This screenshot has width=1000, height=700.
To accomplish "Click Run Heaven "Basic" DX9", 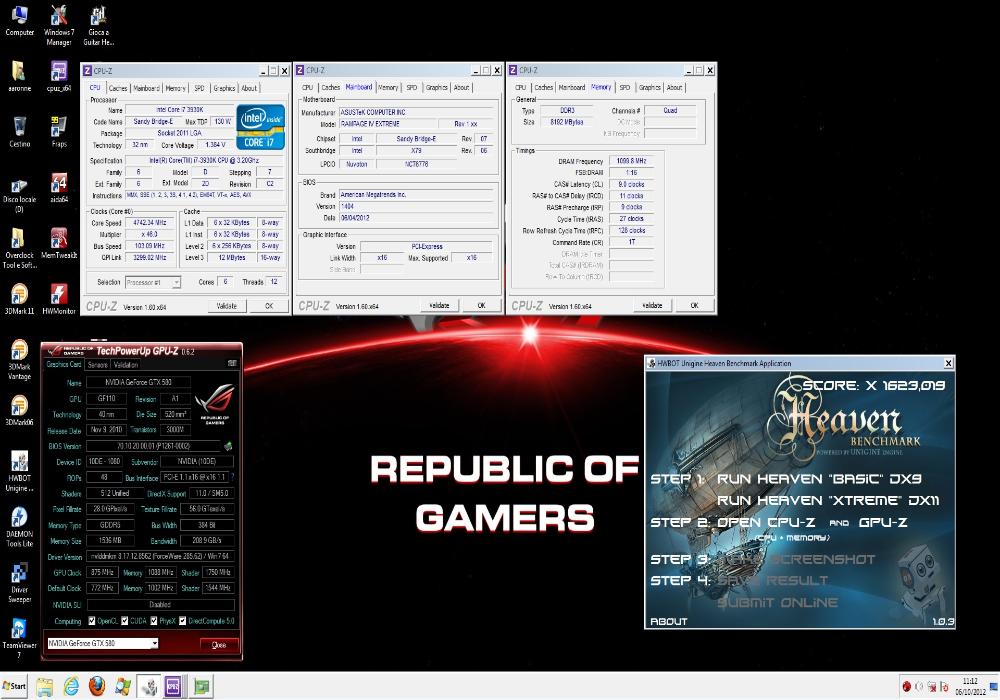I will (819, 479).
